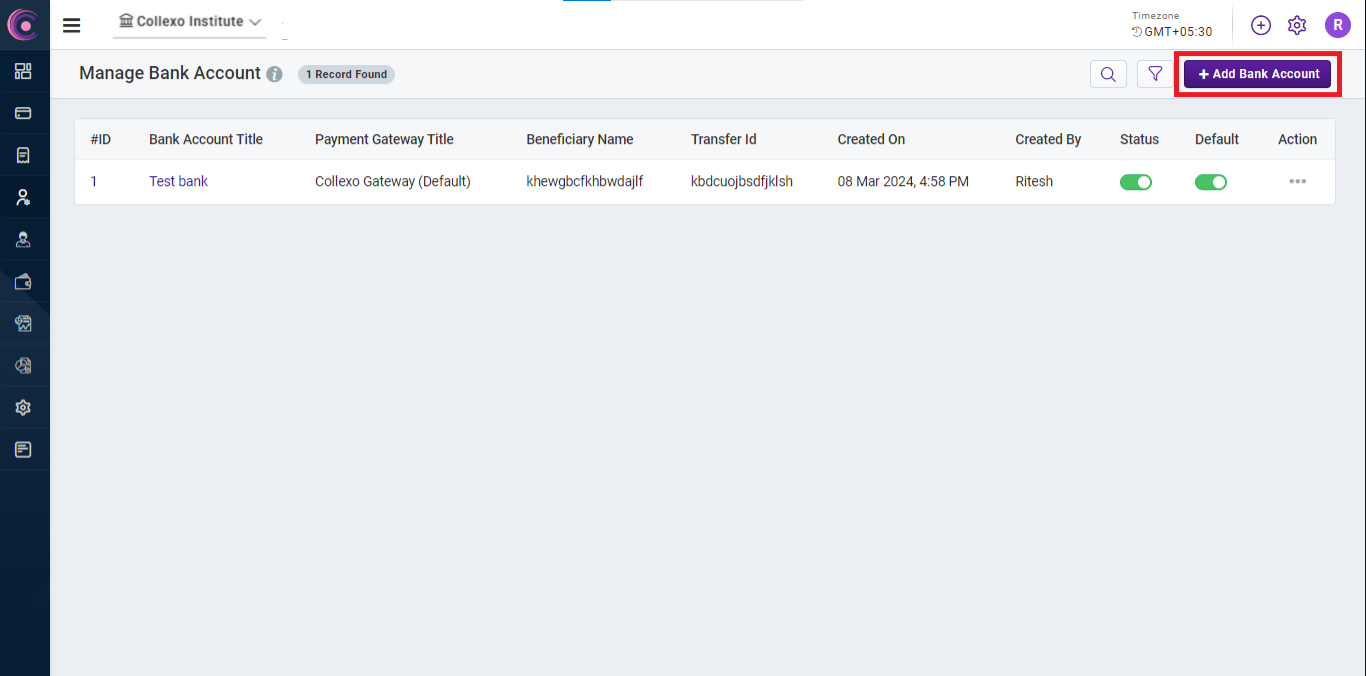Toggle the Default switch for Test bank
The width and height of the screenshot is (1366, 676).
[1211, 182]
